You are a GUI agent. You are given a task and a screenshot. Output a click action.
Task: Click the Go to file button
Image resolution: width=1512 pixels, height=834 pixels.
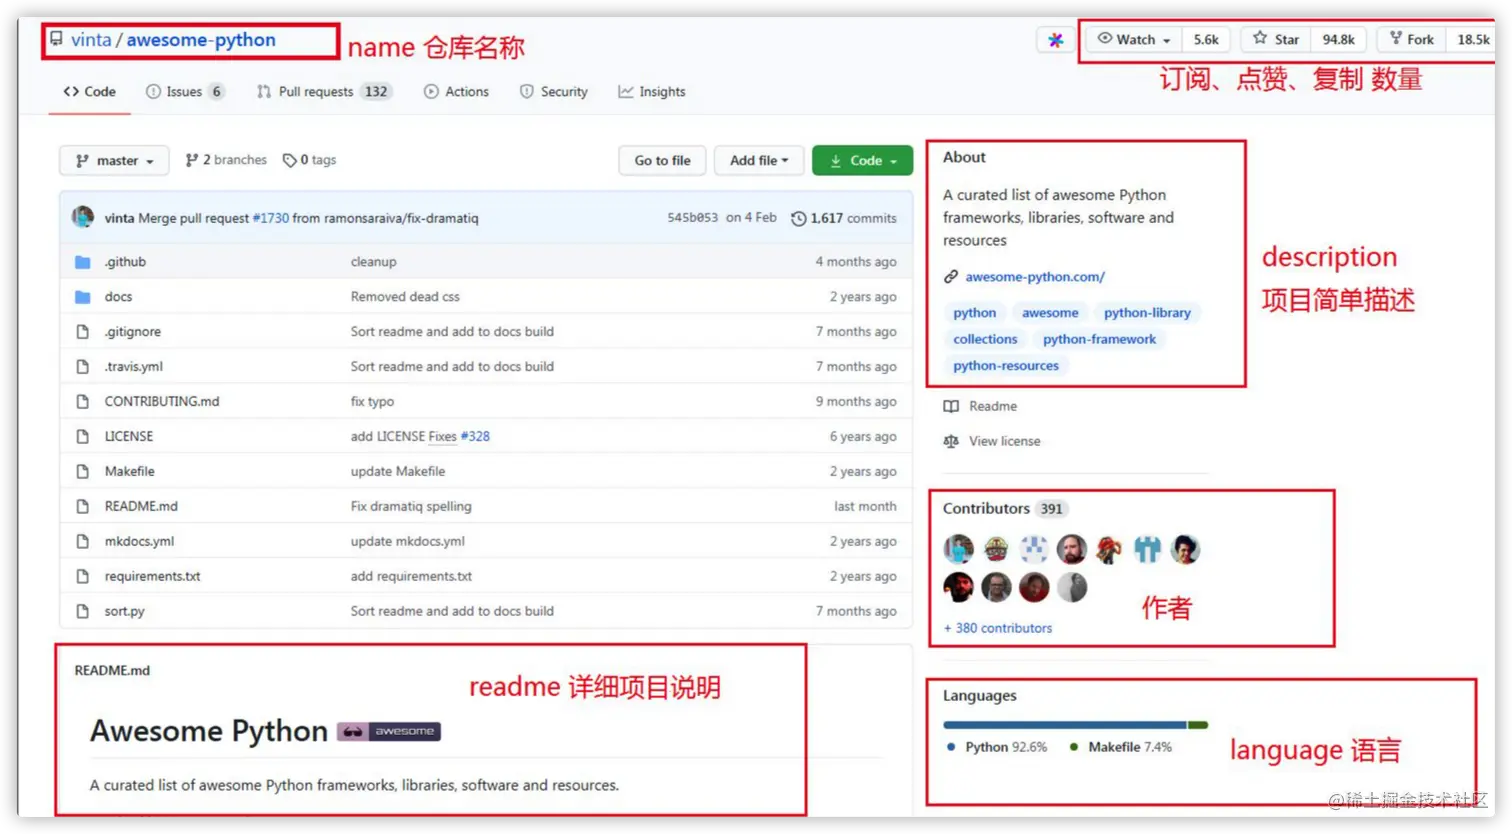(662, 160)
